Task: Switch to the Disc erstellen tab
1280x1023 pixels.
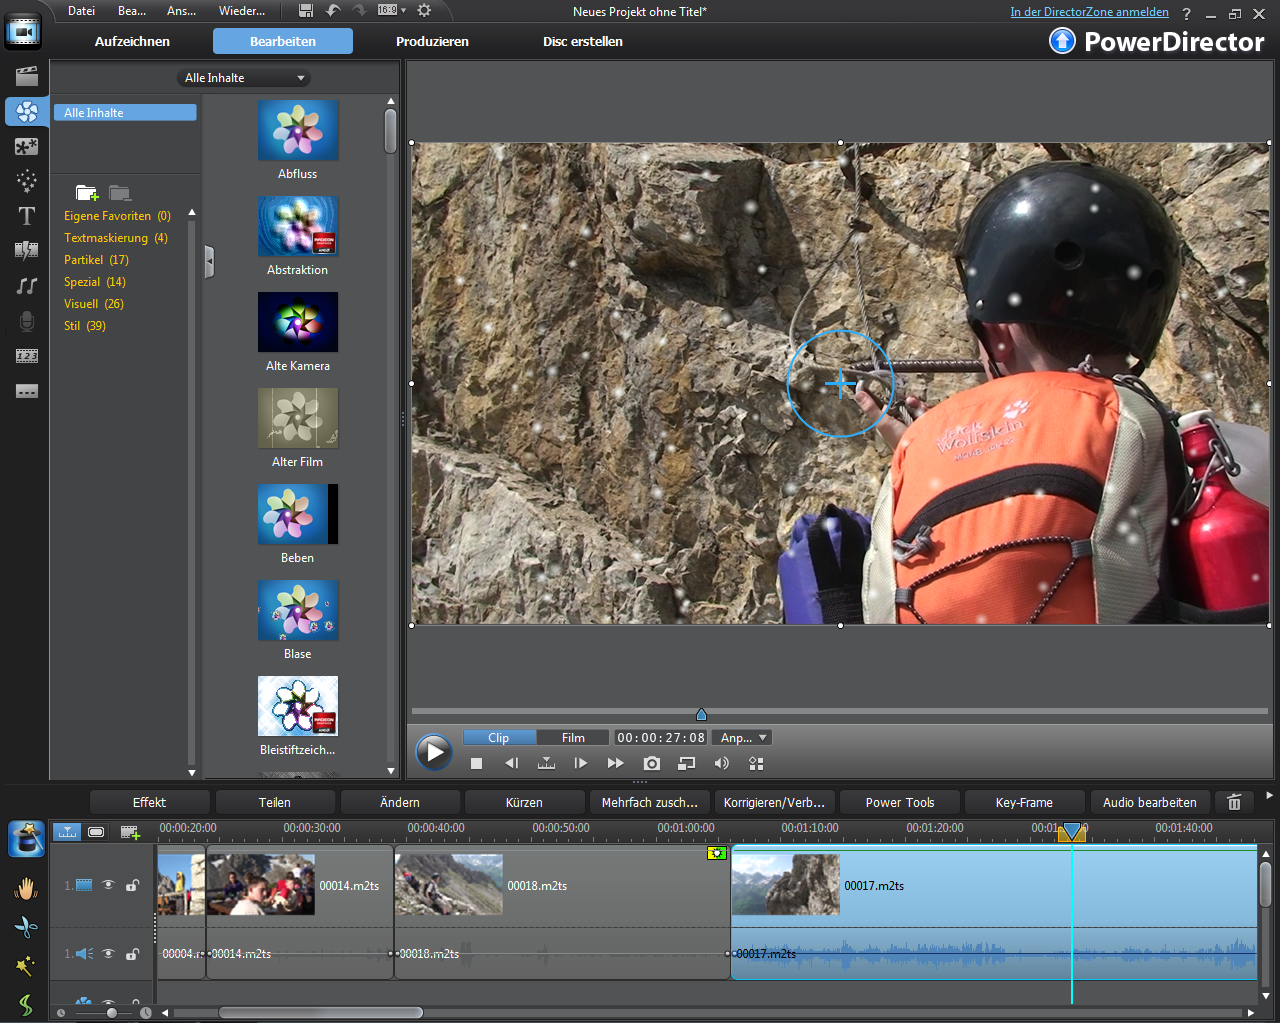Action: point(583,41)
